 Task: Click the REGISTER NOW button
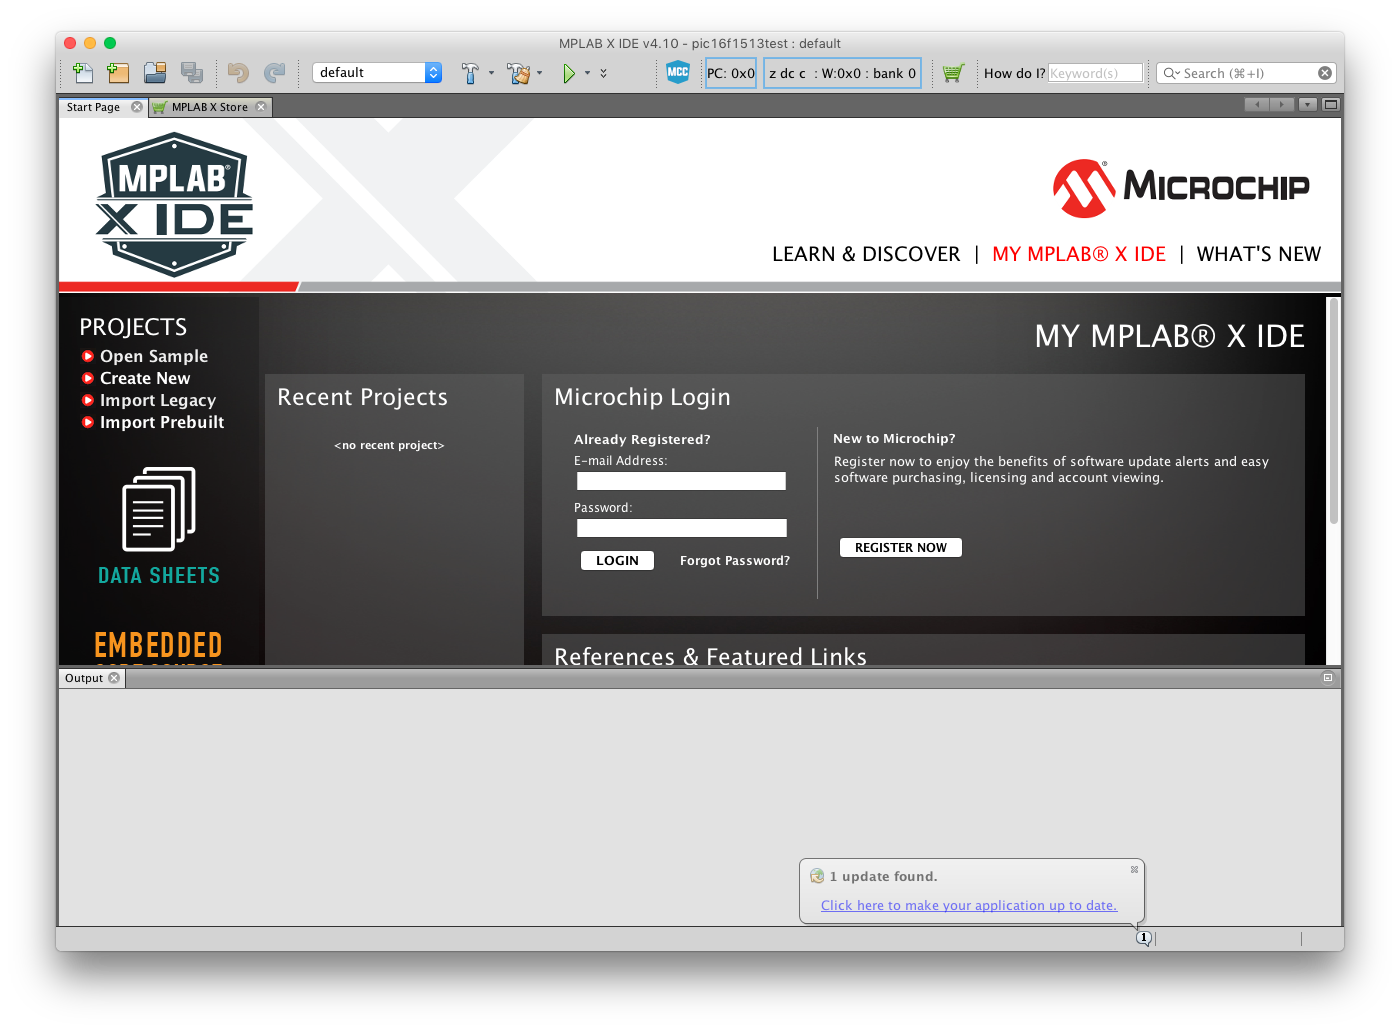[901, 547]
